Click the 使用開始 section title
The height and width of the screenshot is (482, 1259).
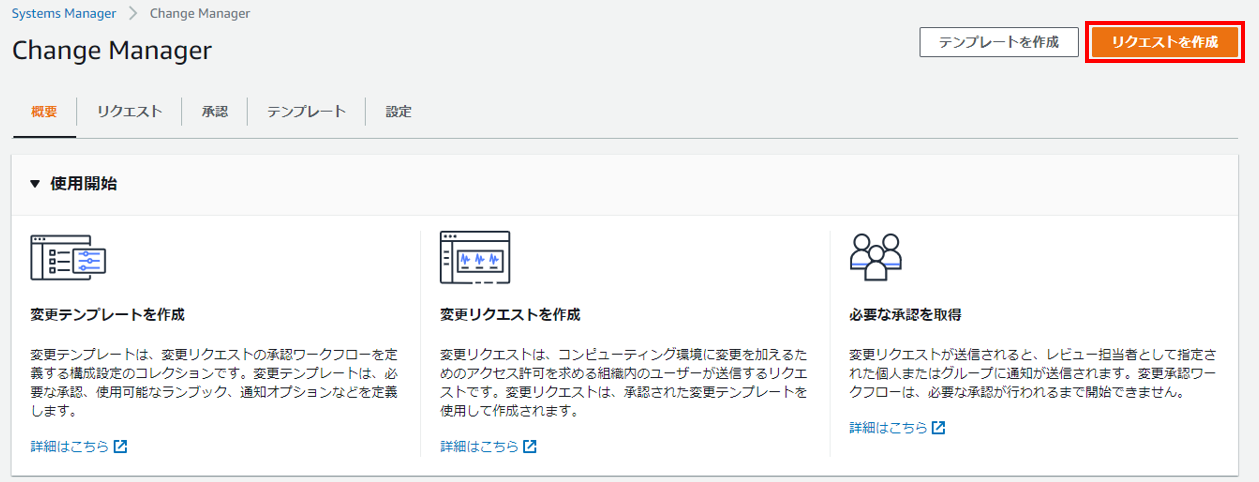pyautogui.click(x=83, y=184)
